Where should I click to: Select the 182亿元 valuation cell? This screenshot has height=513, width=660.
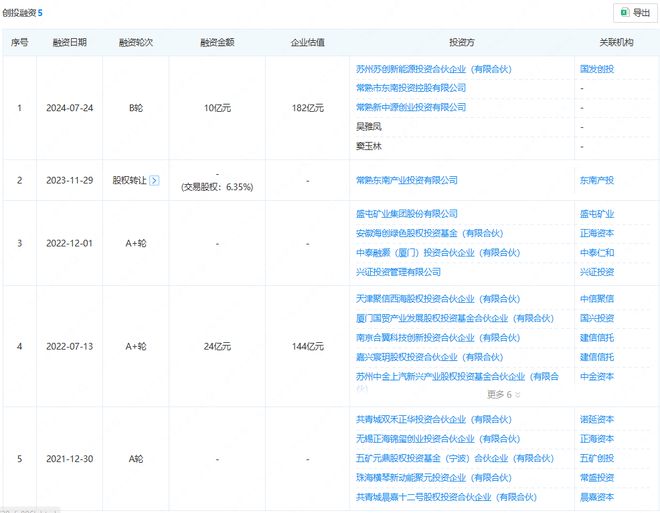coord(308,108)
